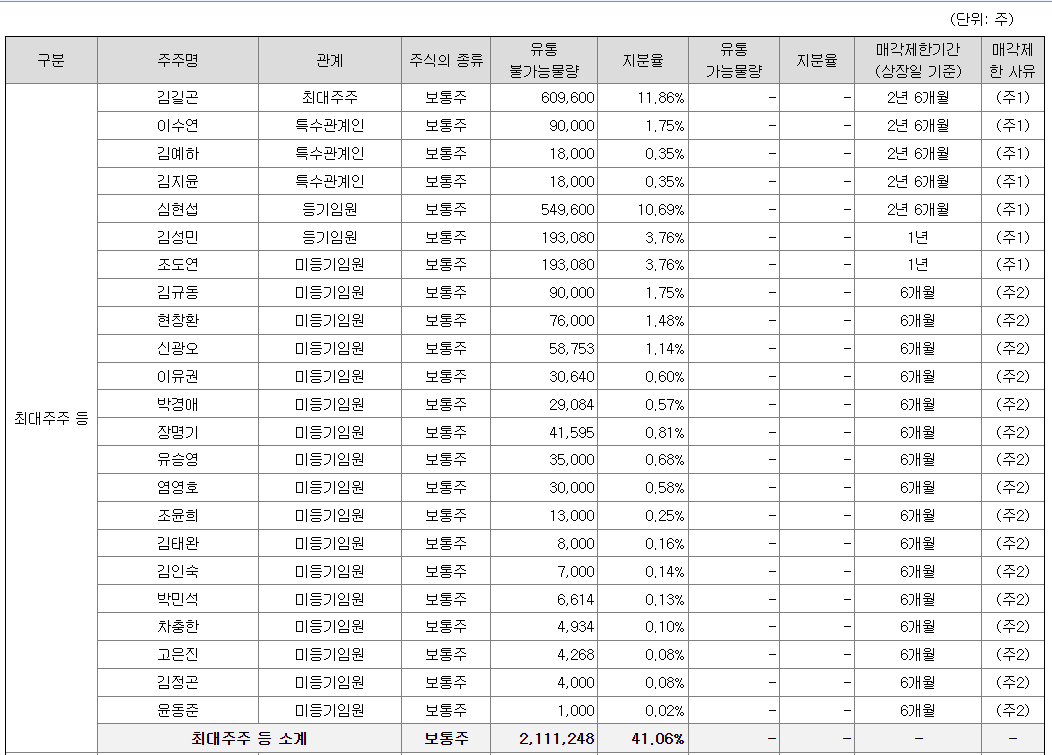Click the 관계 column header

(329, 60)
